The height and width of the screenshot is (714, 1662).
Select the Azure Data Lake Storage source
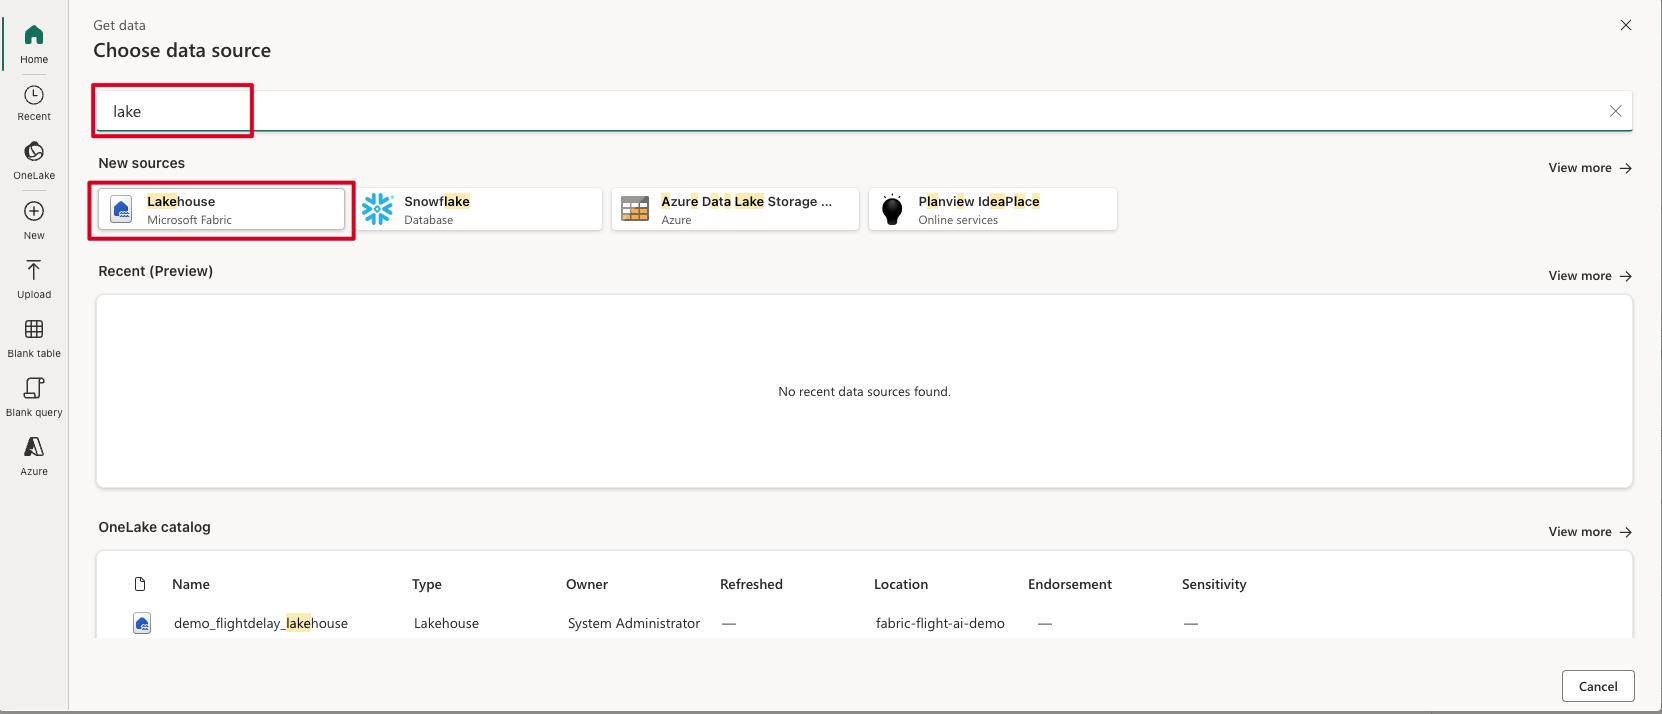735,210
